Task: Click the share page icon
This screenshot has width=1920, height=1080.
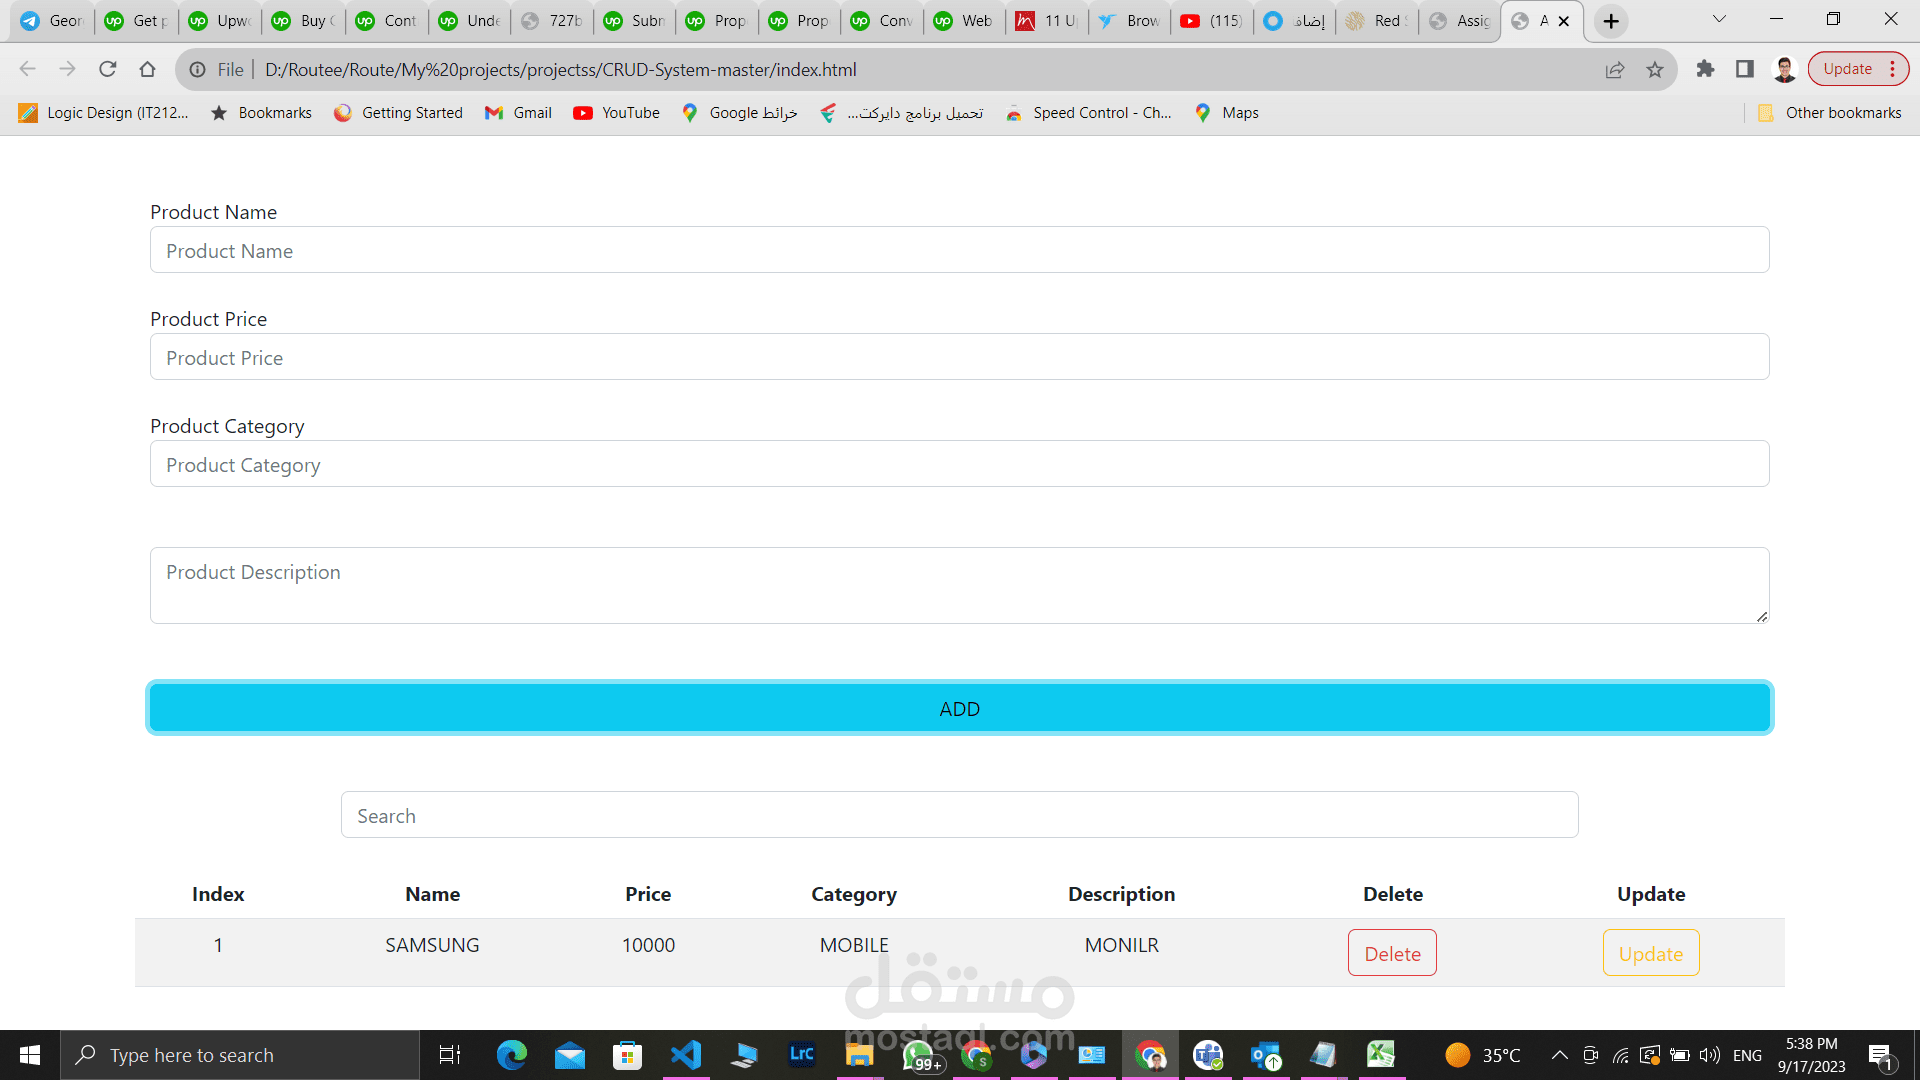Action: pos(1615,69)
